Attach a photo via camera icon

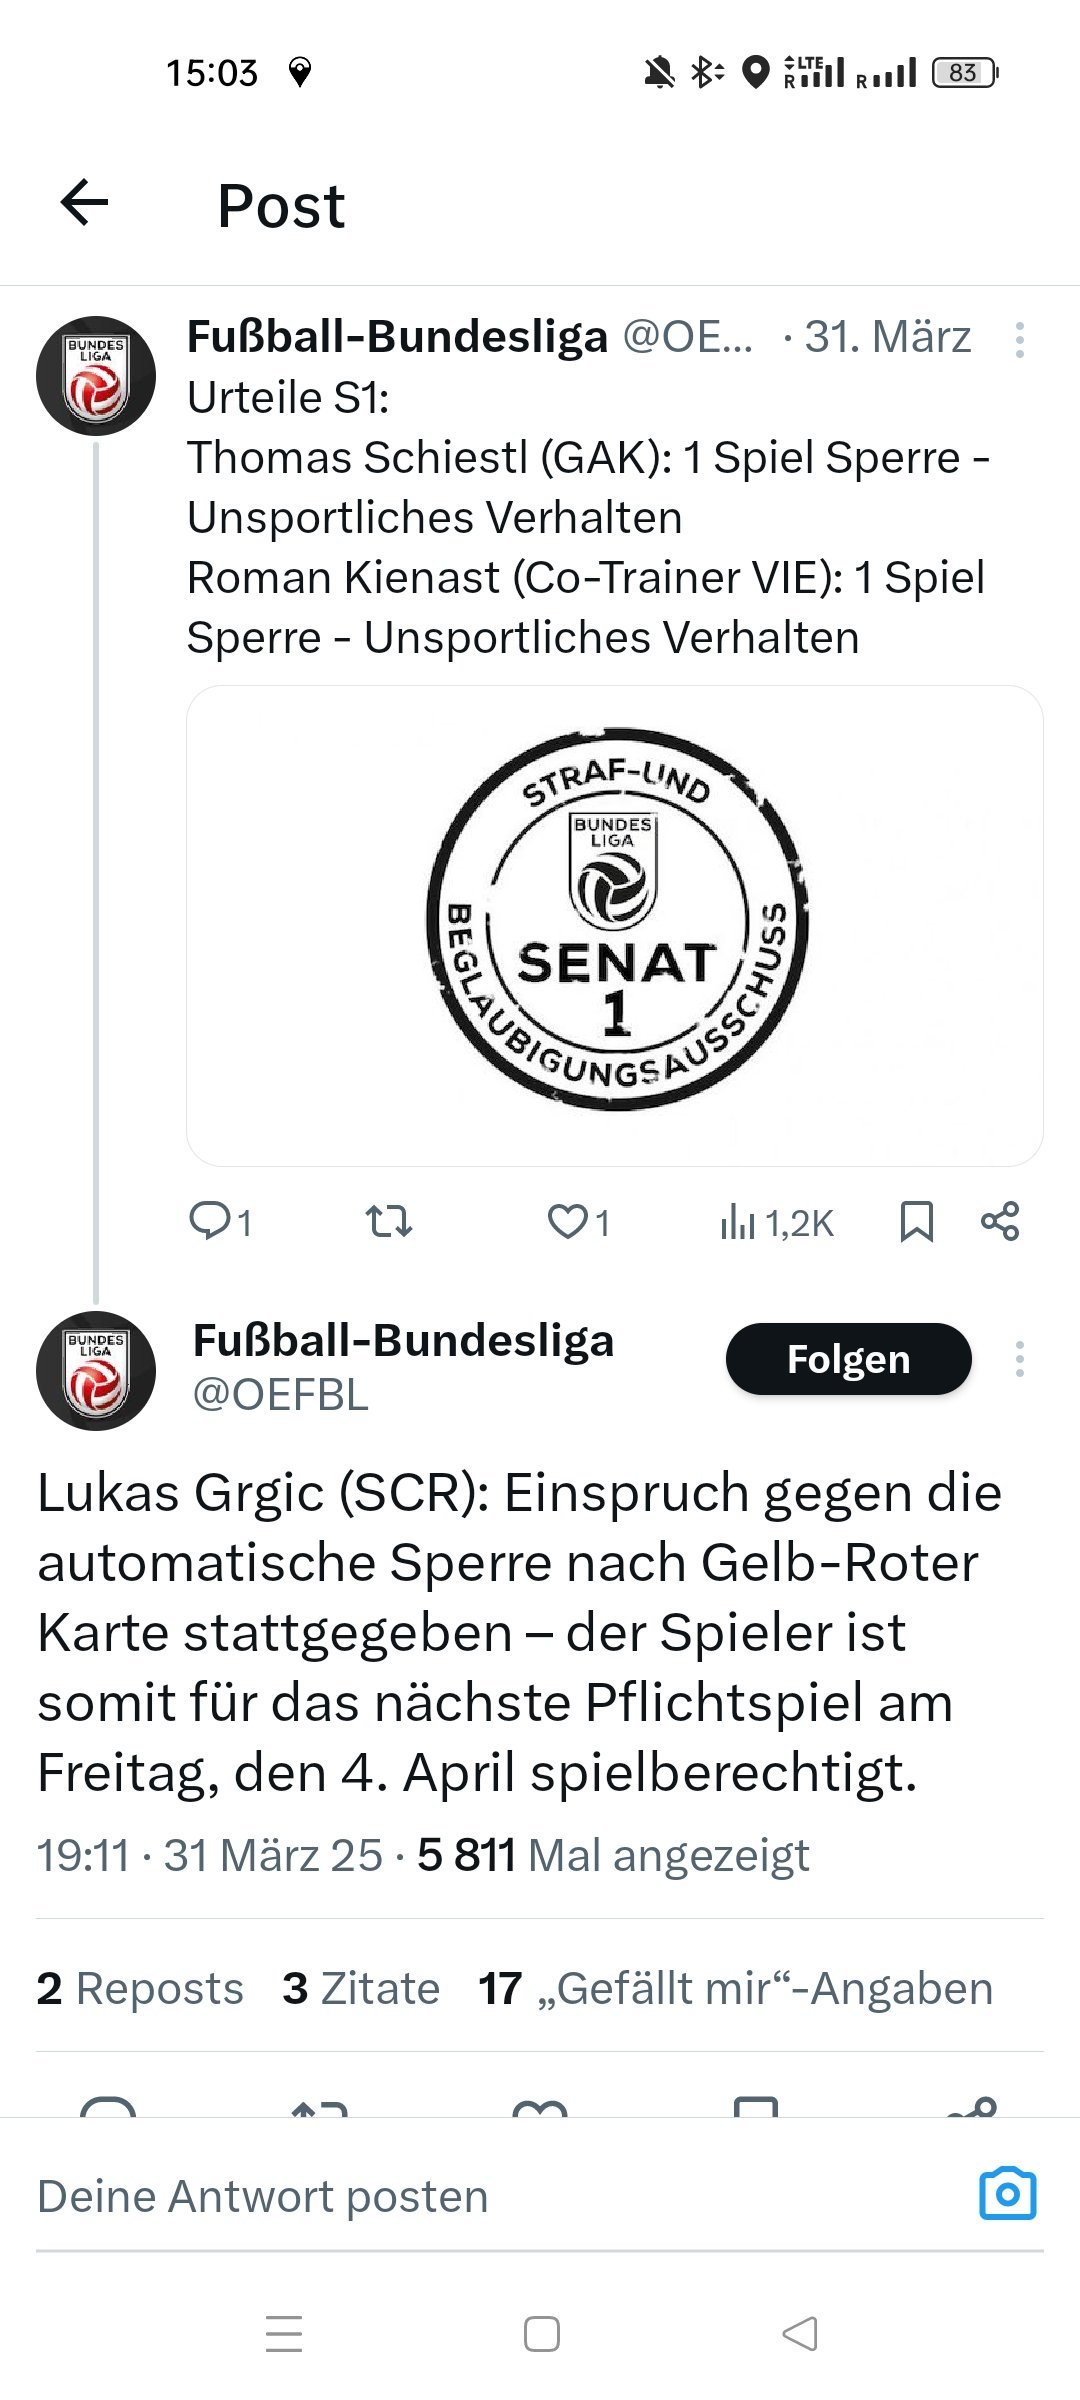coord(1007,2194)
